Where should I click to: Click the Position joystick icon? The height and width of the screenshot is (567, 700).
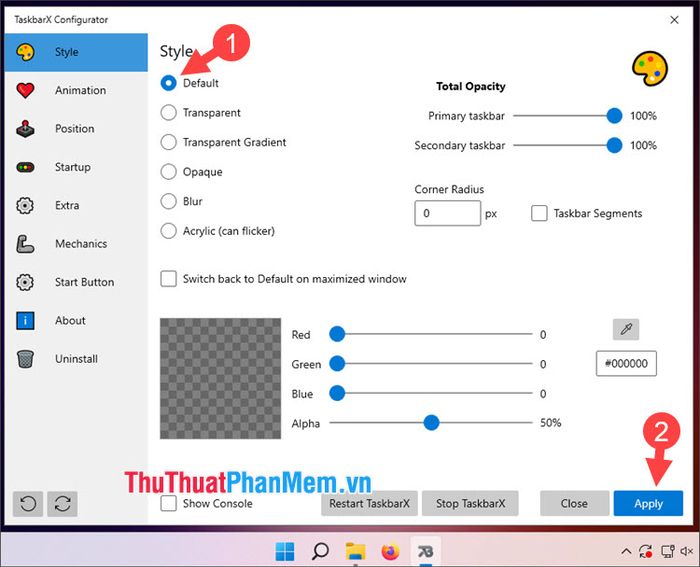(x=25, y=129)
